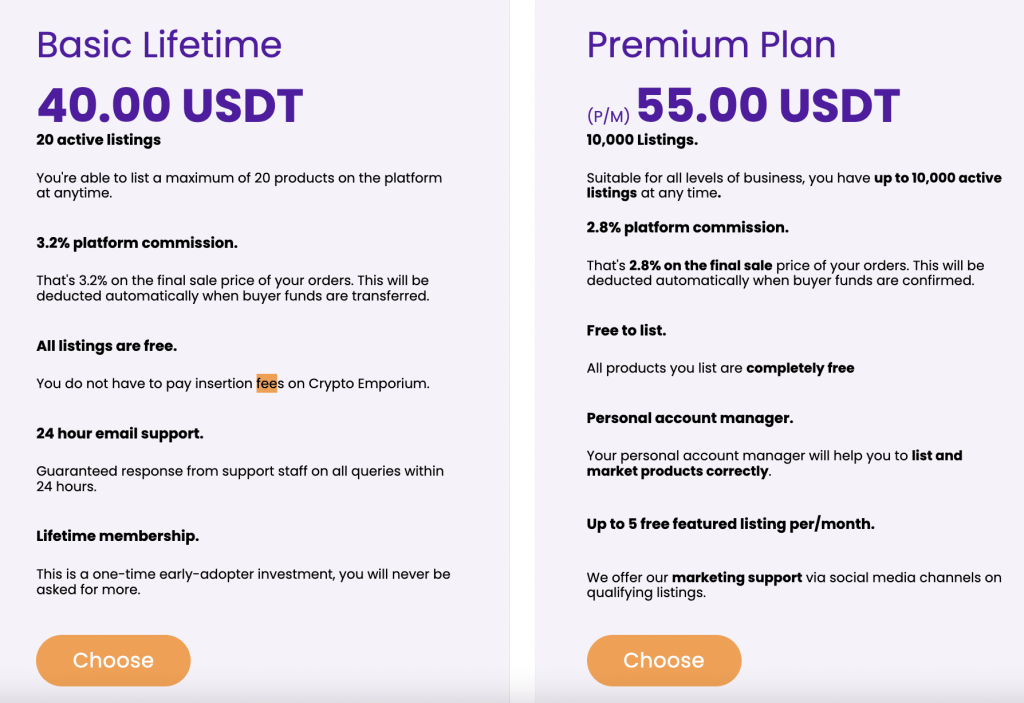
Task: Click '24 hour email support.' heading
Action: point(120,433)
